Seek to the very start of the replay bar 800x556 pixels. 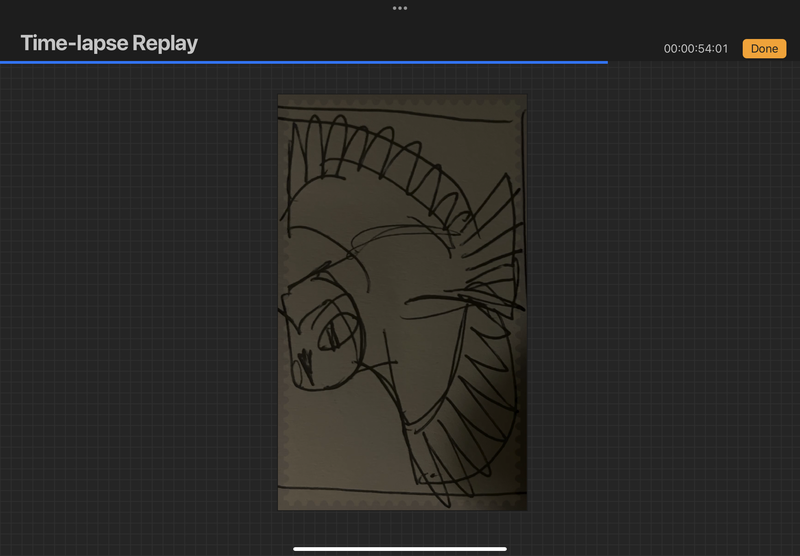tap(3, 62)
